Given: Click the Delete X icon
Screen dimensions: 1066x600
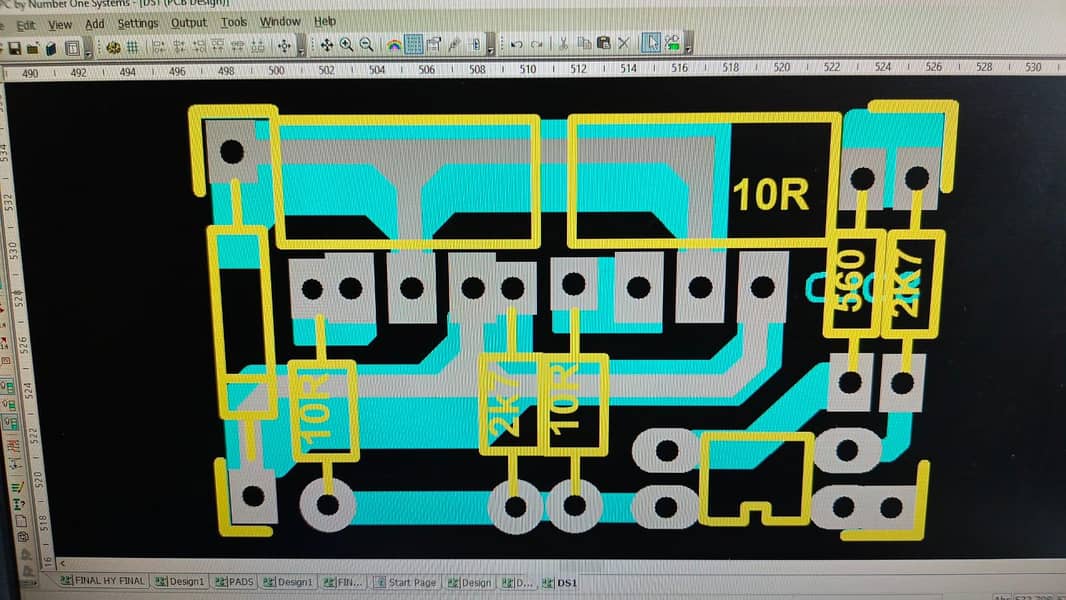Looking at the screenshot, I should coord(623,43).
